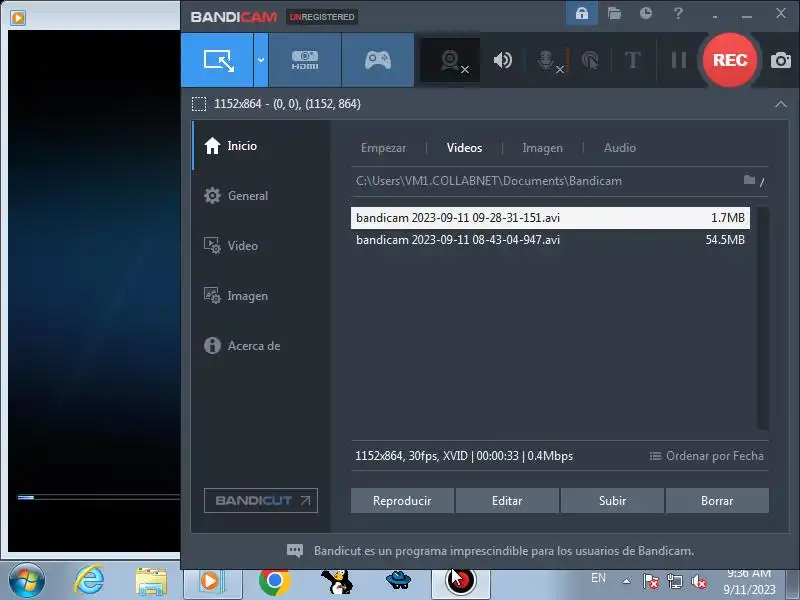Switch to the Videos tab
This screenshot has height=600, width=800.
(464, 148)
